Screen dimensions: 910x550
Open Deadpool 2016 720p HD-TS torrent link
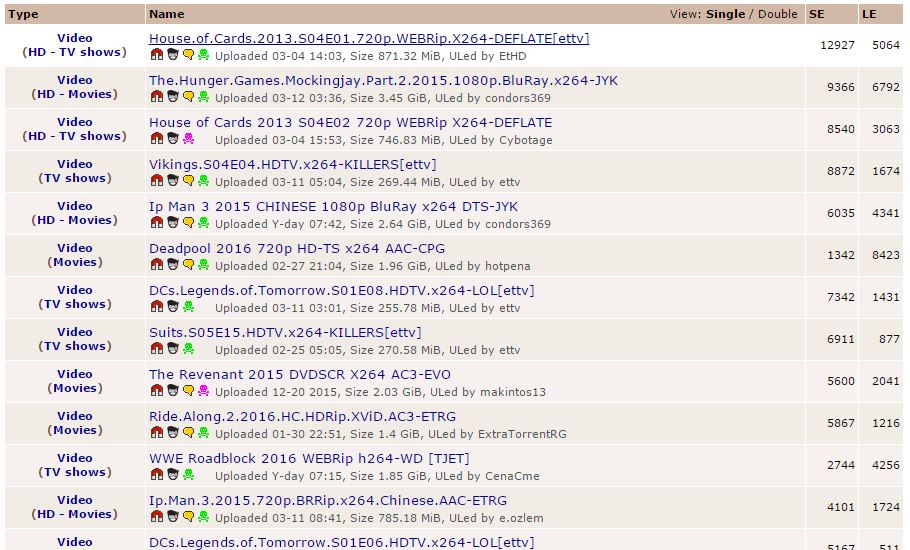click(x=297, y=248)
